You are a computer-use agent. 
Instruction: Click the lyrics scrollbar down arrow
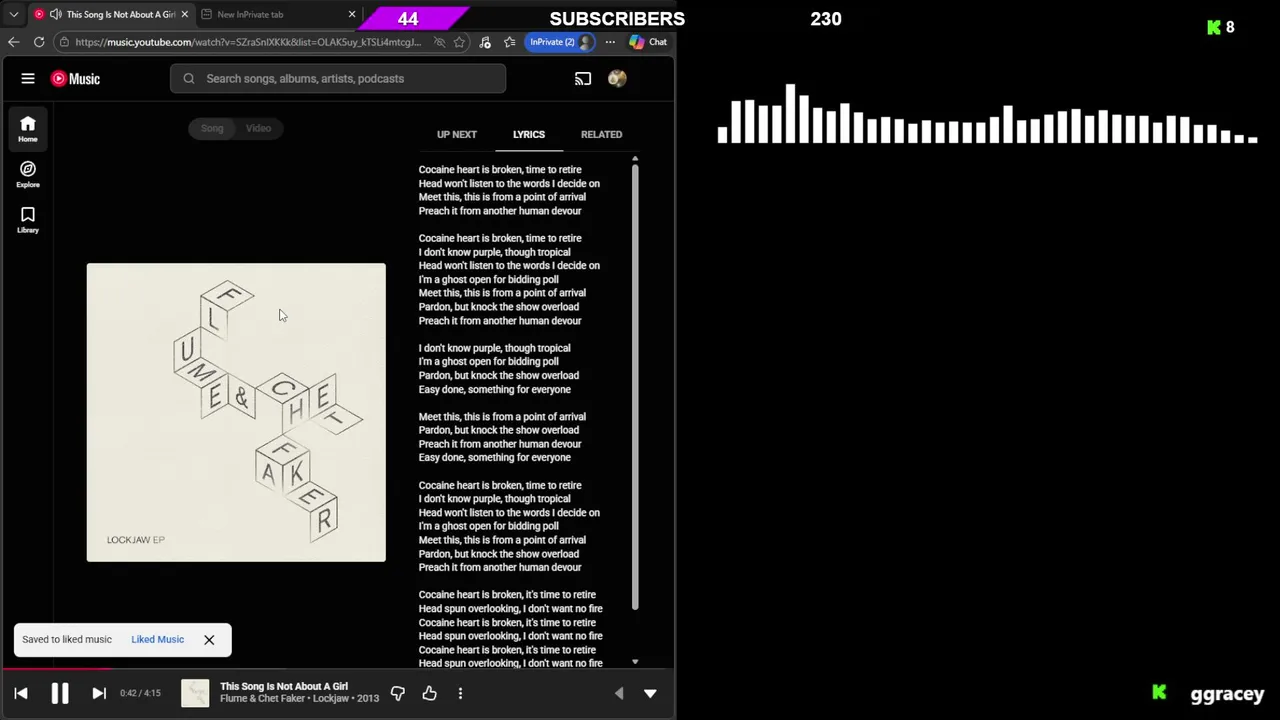(x=635, y=662)
